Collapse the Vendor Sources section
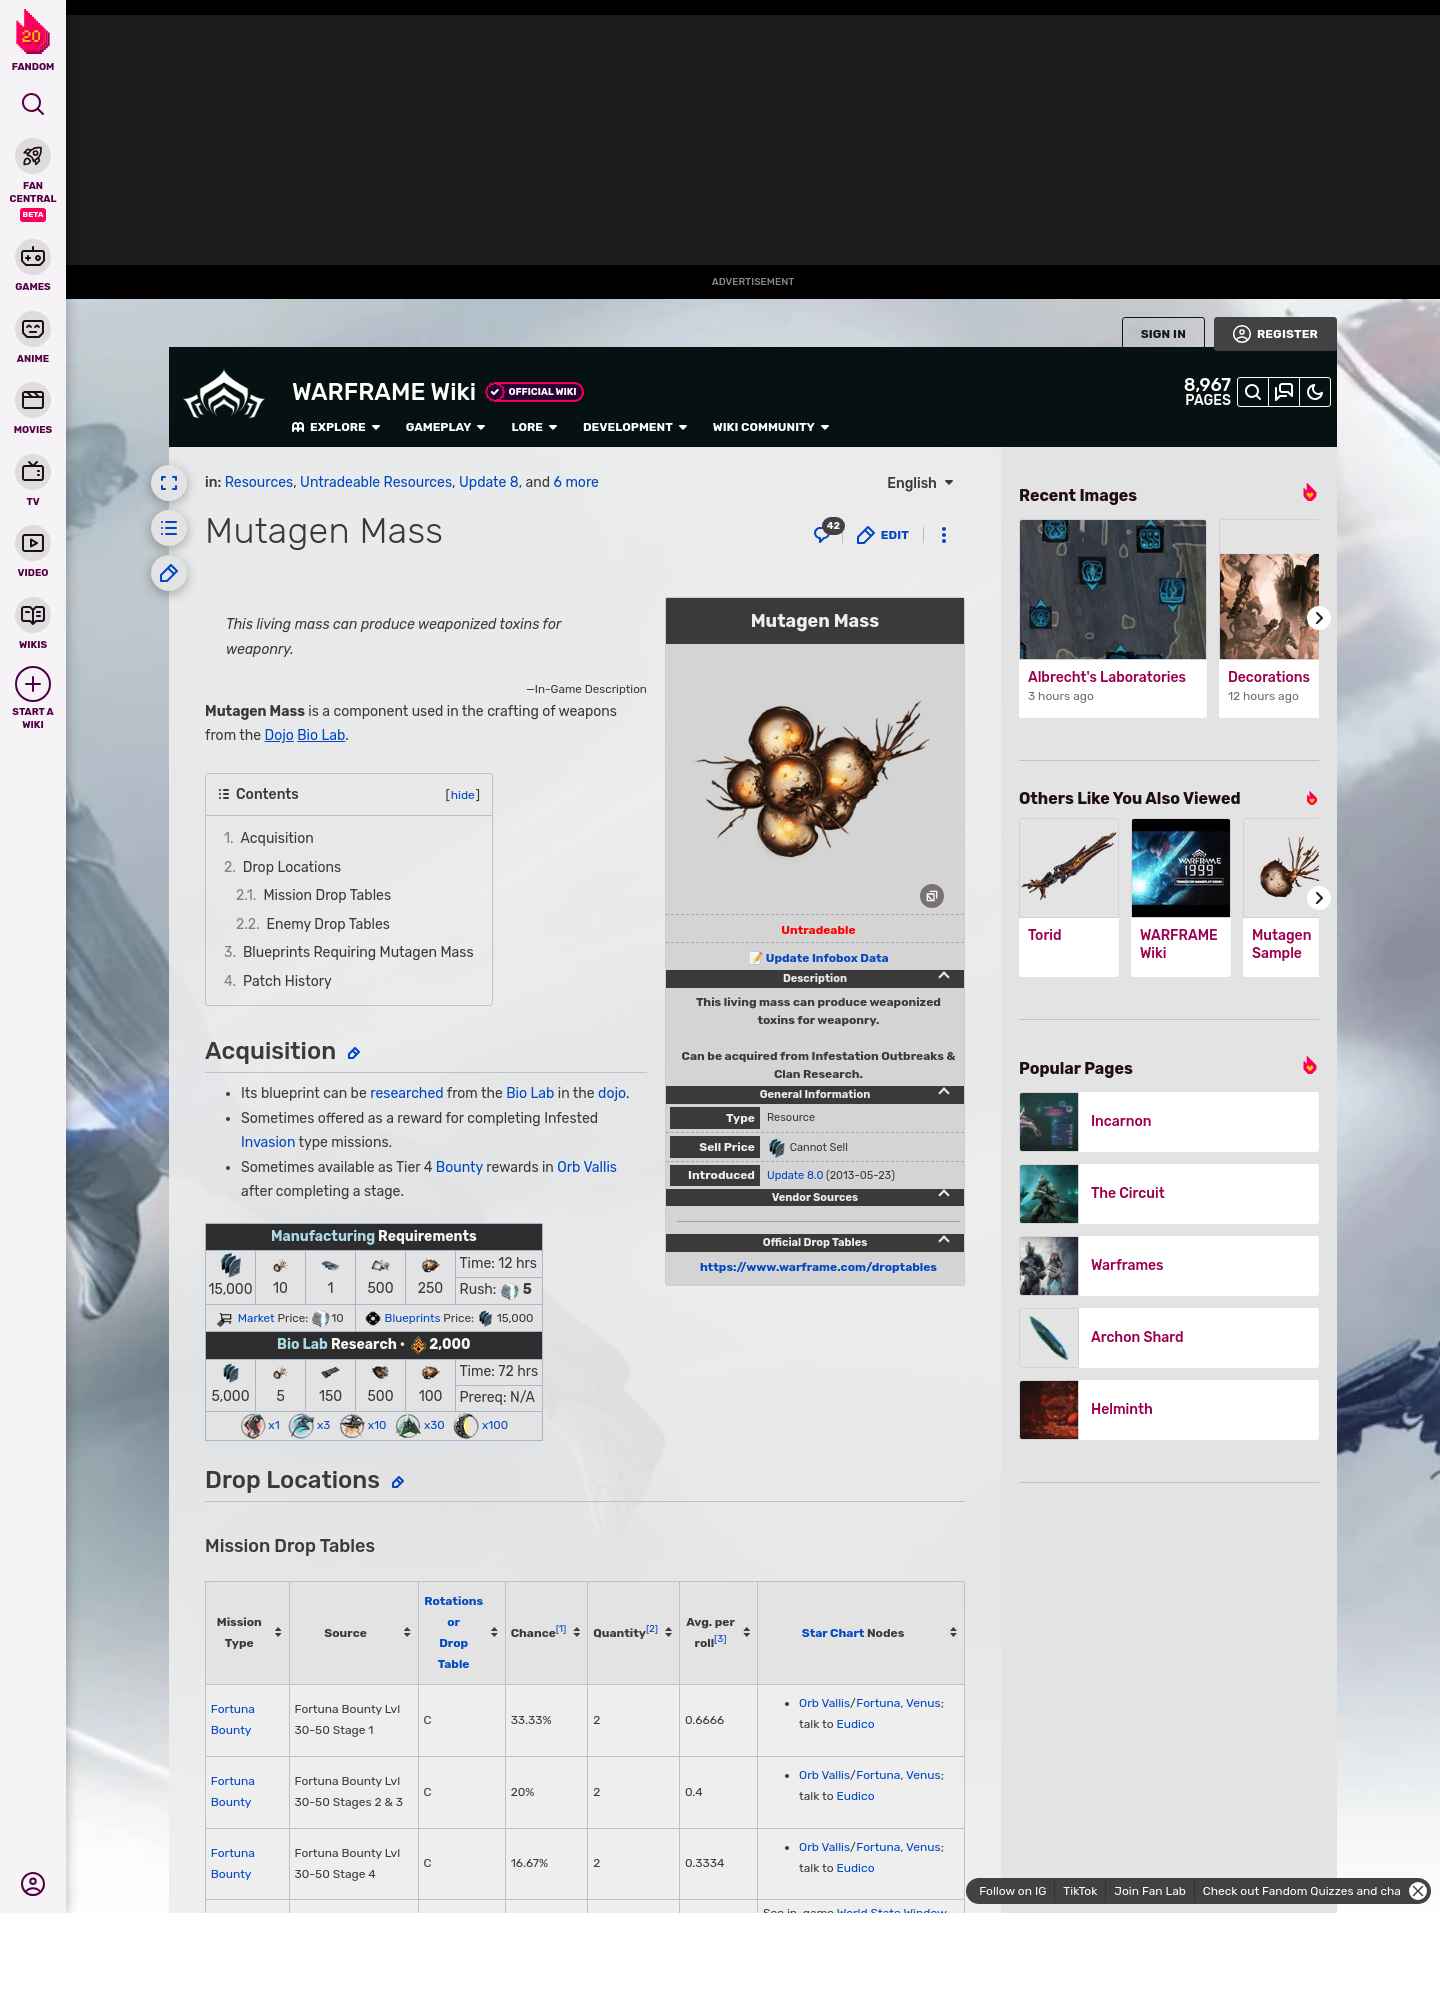The height and width of the screenshot is (2000, 1440). [943, 1195]
